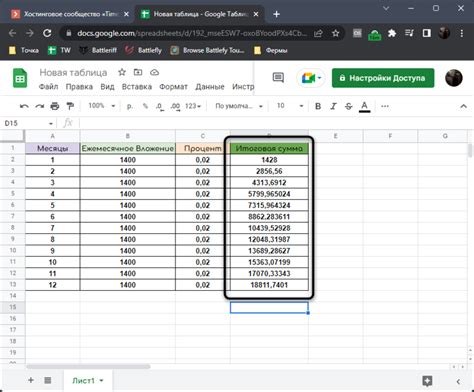
Task: Select the Процент header cell
Action: [203, 148]
